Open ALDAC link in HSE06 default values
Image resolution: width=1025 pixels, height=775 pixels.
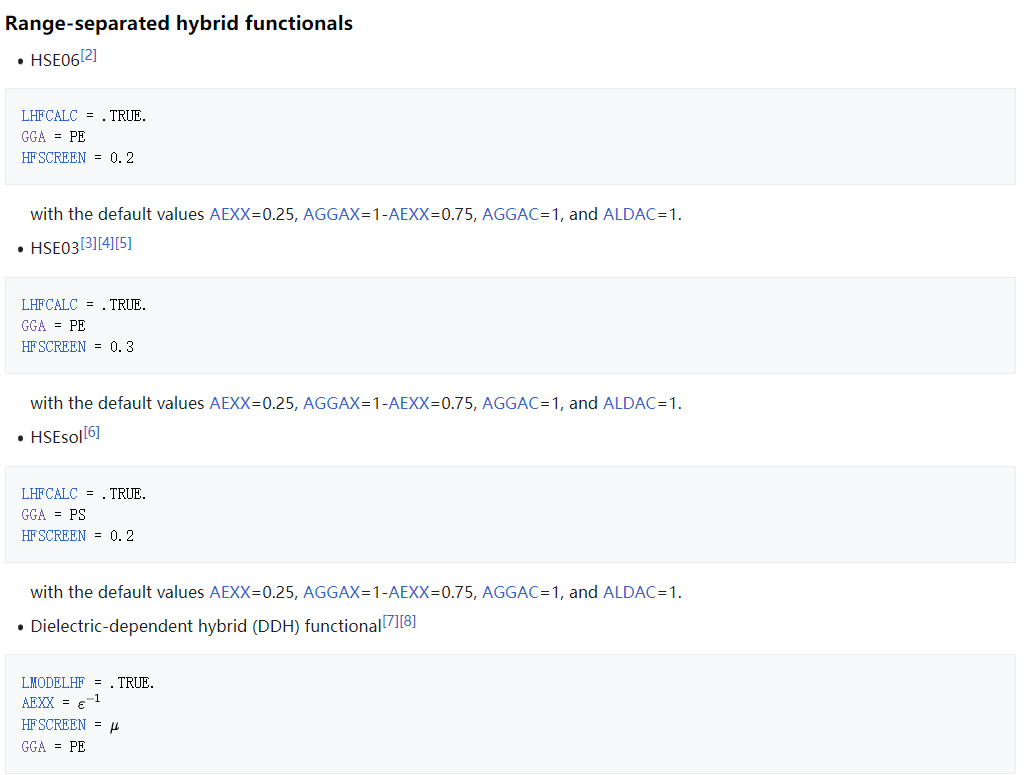coord(629,214)
